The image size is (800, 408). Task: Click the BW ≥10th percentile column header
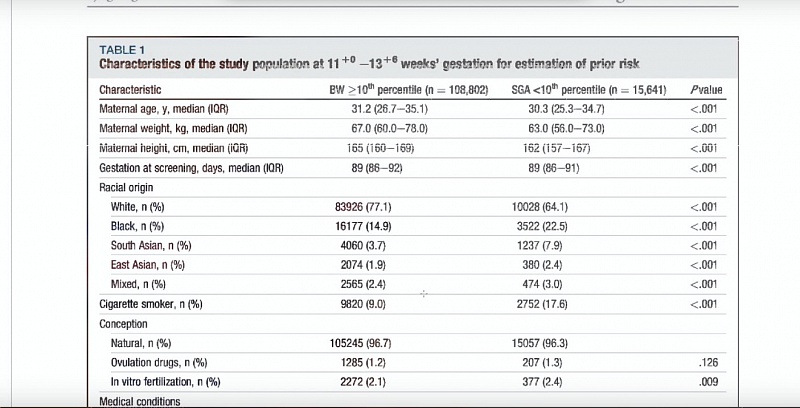pyautogui.click(x=409, y=90)
